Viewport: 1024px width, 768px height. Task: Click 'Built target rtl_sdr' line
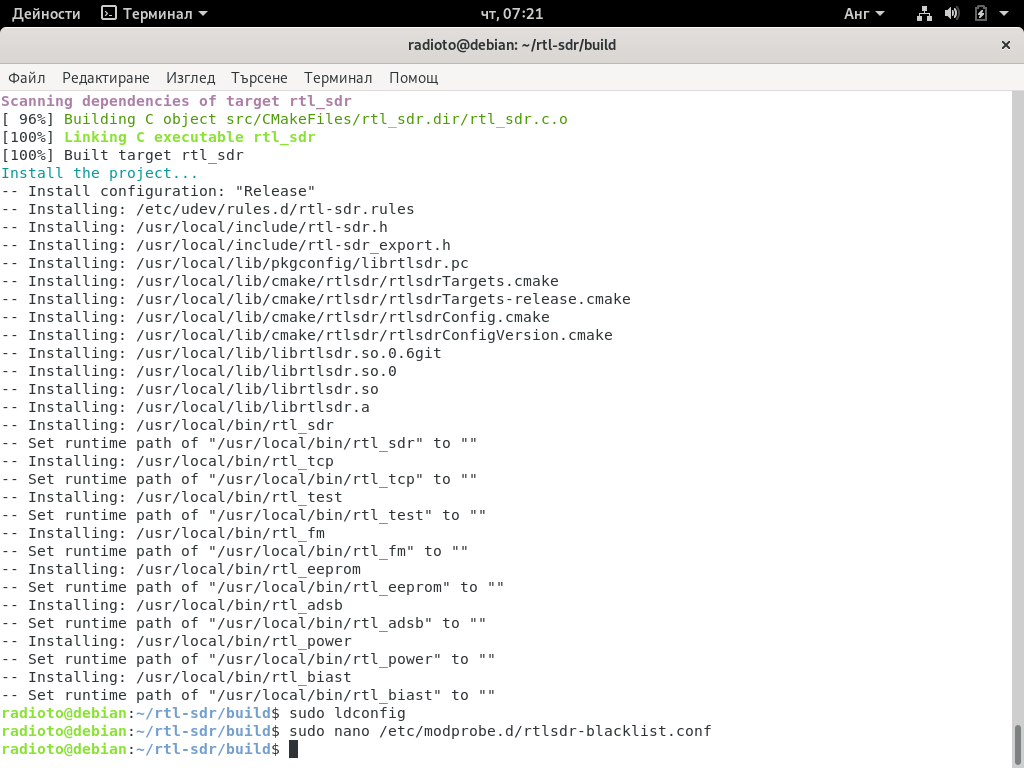click(x=122, y=155)
